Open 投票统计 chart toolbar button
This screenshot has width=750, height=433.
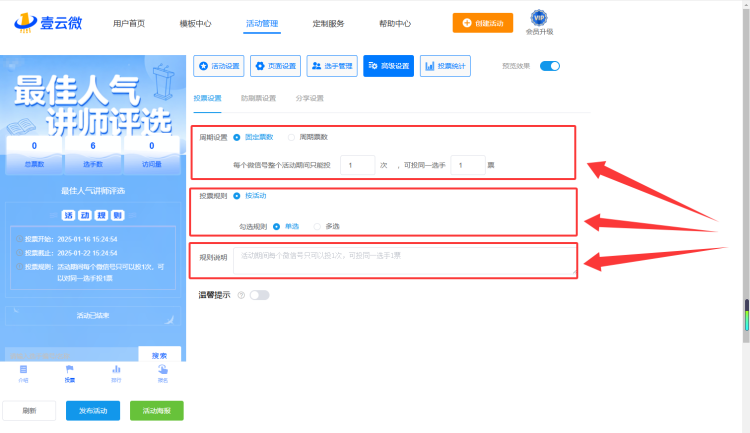[445, 66]
